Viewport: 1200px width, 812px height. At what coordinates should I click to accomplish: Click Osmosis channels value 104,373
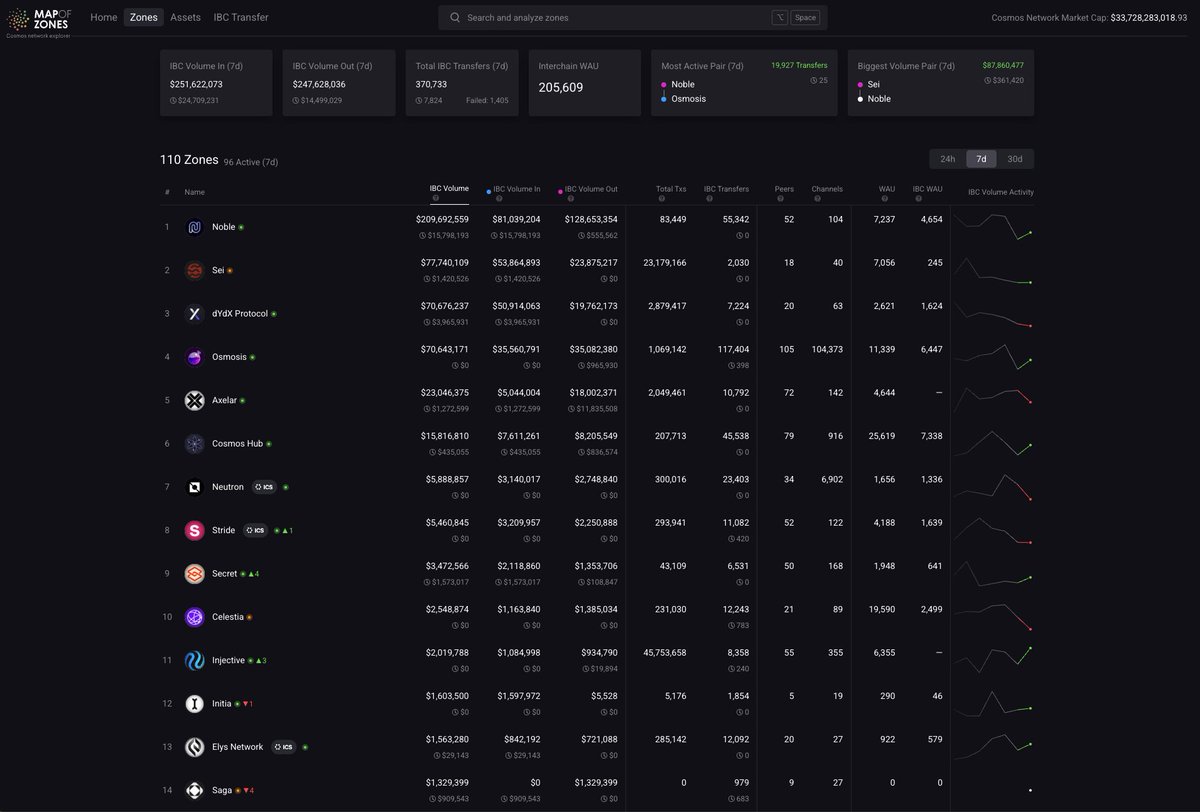click(x=827, y=349)
